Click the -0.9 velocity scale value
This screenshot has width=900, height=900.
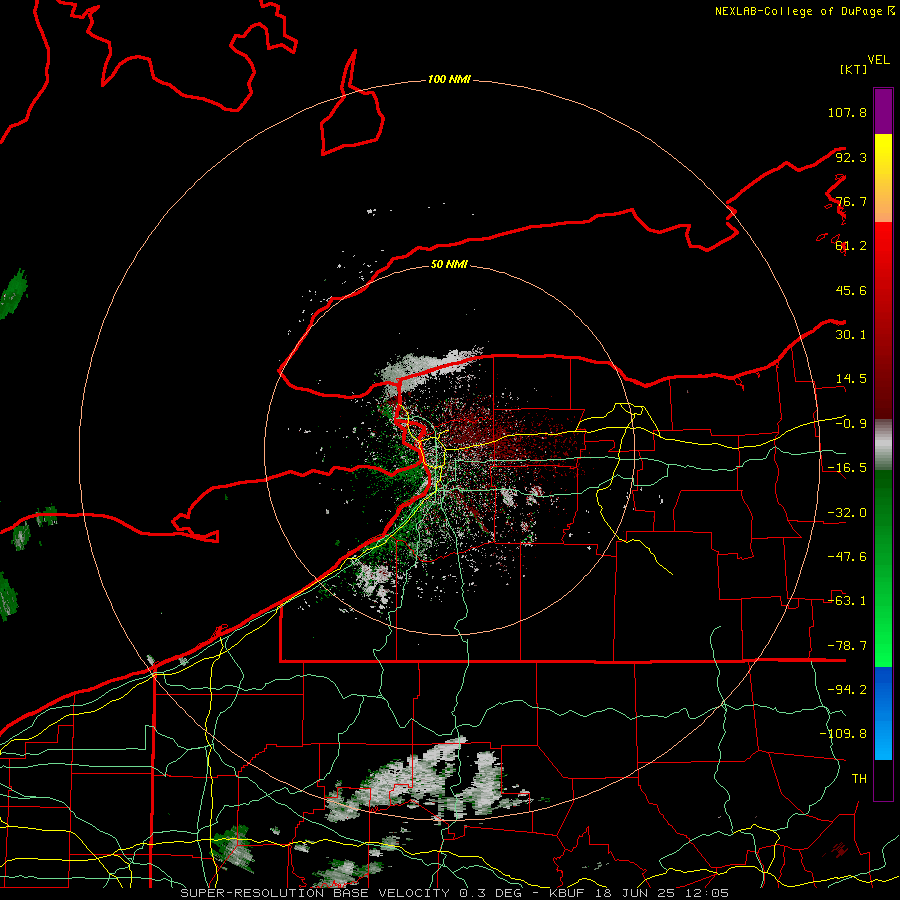click(x=851, y=424)
